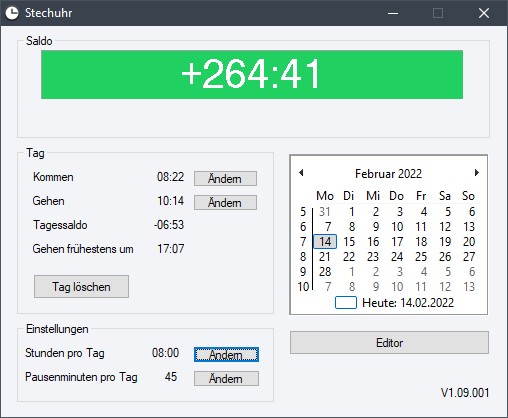Click the Kommen time value 08:22
Viewport: 508px width, 418px height.
pyautogui.click(x=170, y=177)
